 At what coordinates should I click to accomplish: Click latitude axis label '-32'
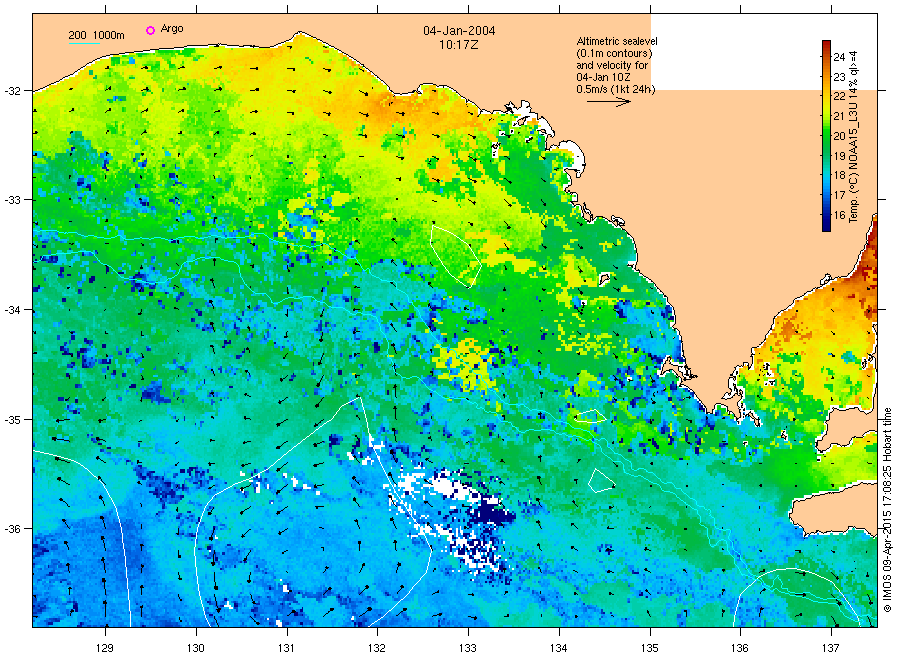(12, 91)
